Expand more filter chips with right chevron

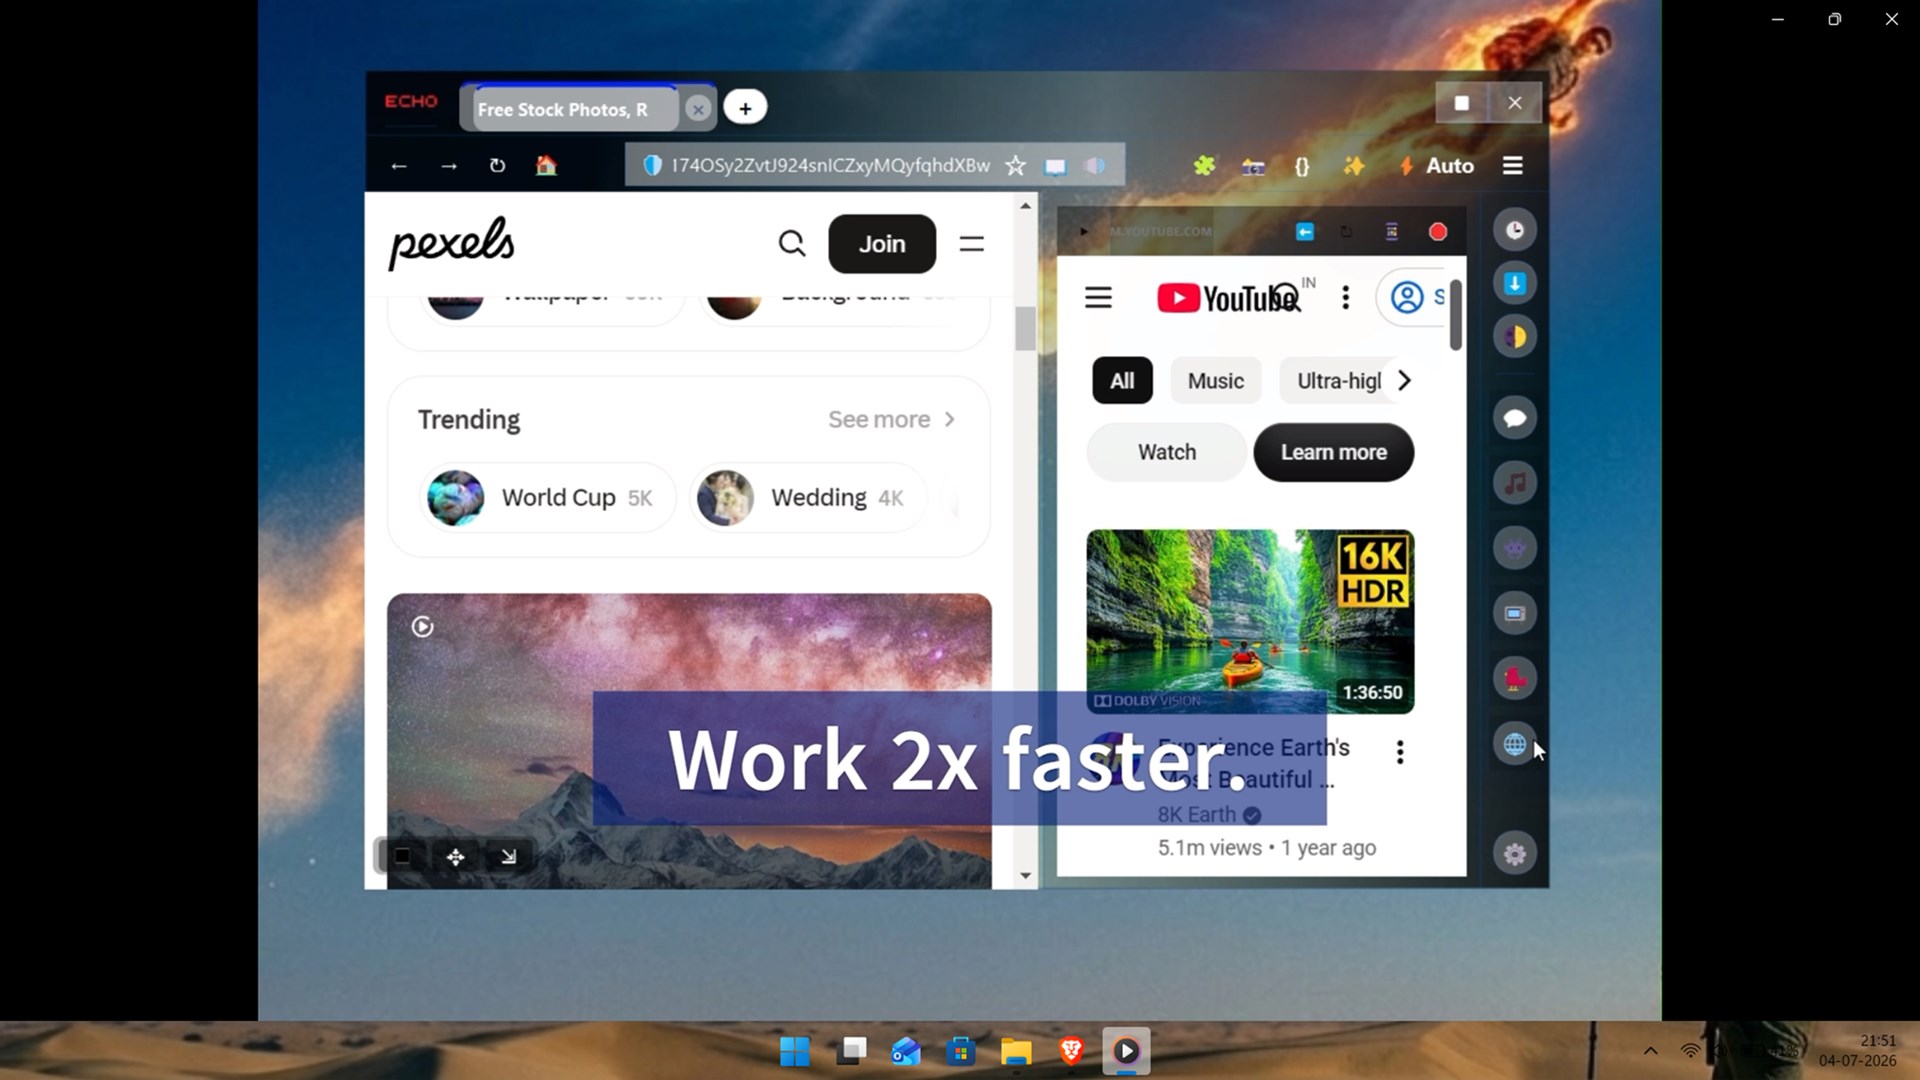click(x=1405, y=381)
